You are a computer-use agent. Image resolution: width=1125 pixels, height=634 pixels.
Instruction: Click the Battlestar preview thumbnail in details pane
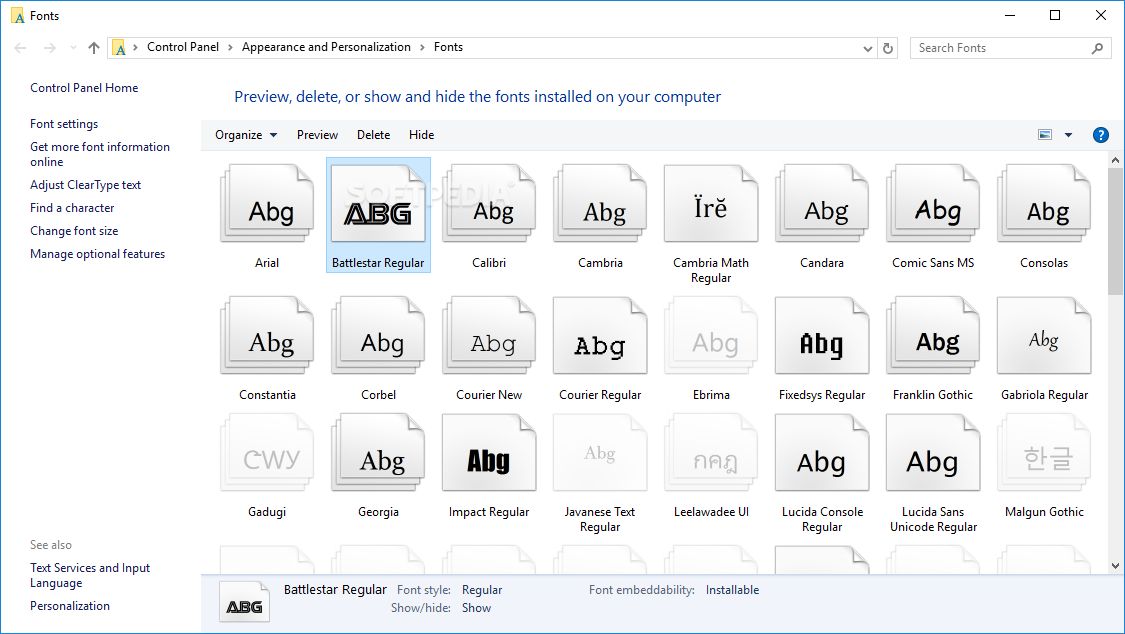point(244,601)
